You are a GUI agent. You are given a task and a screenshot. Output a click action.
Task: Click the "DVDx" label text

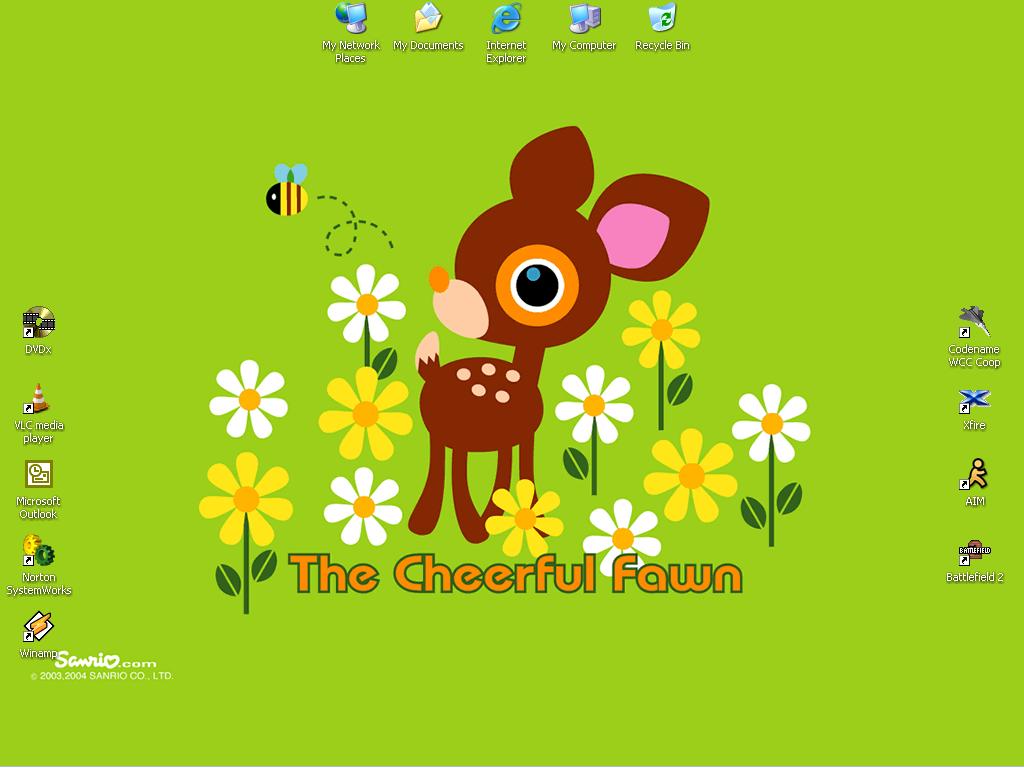click(39, 349)
